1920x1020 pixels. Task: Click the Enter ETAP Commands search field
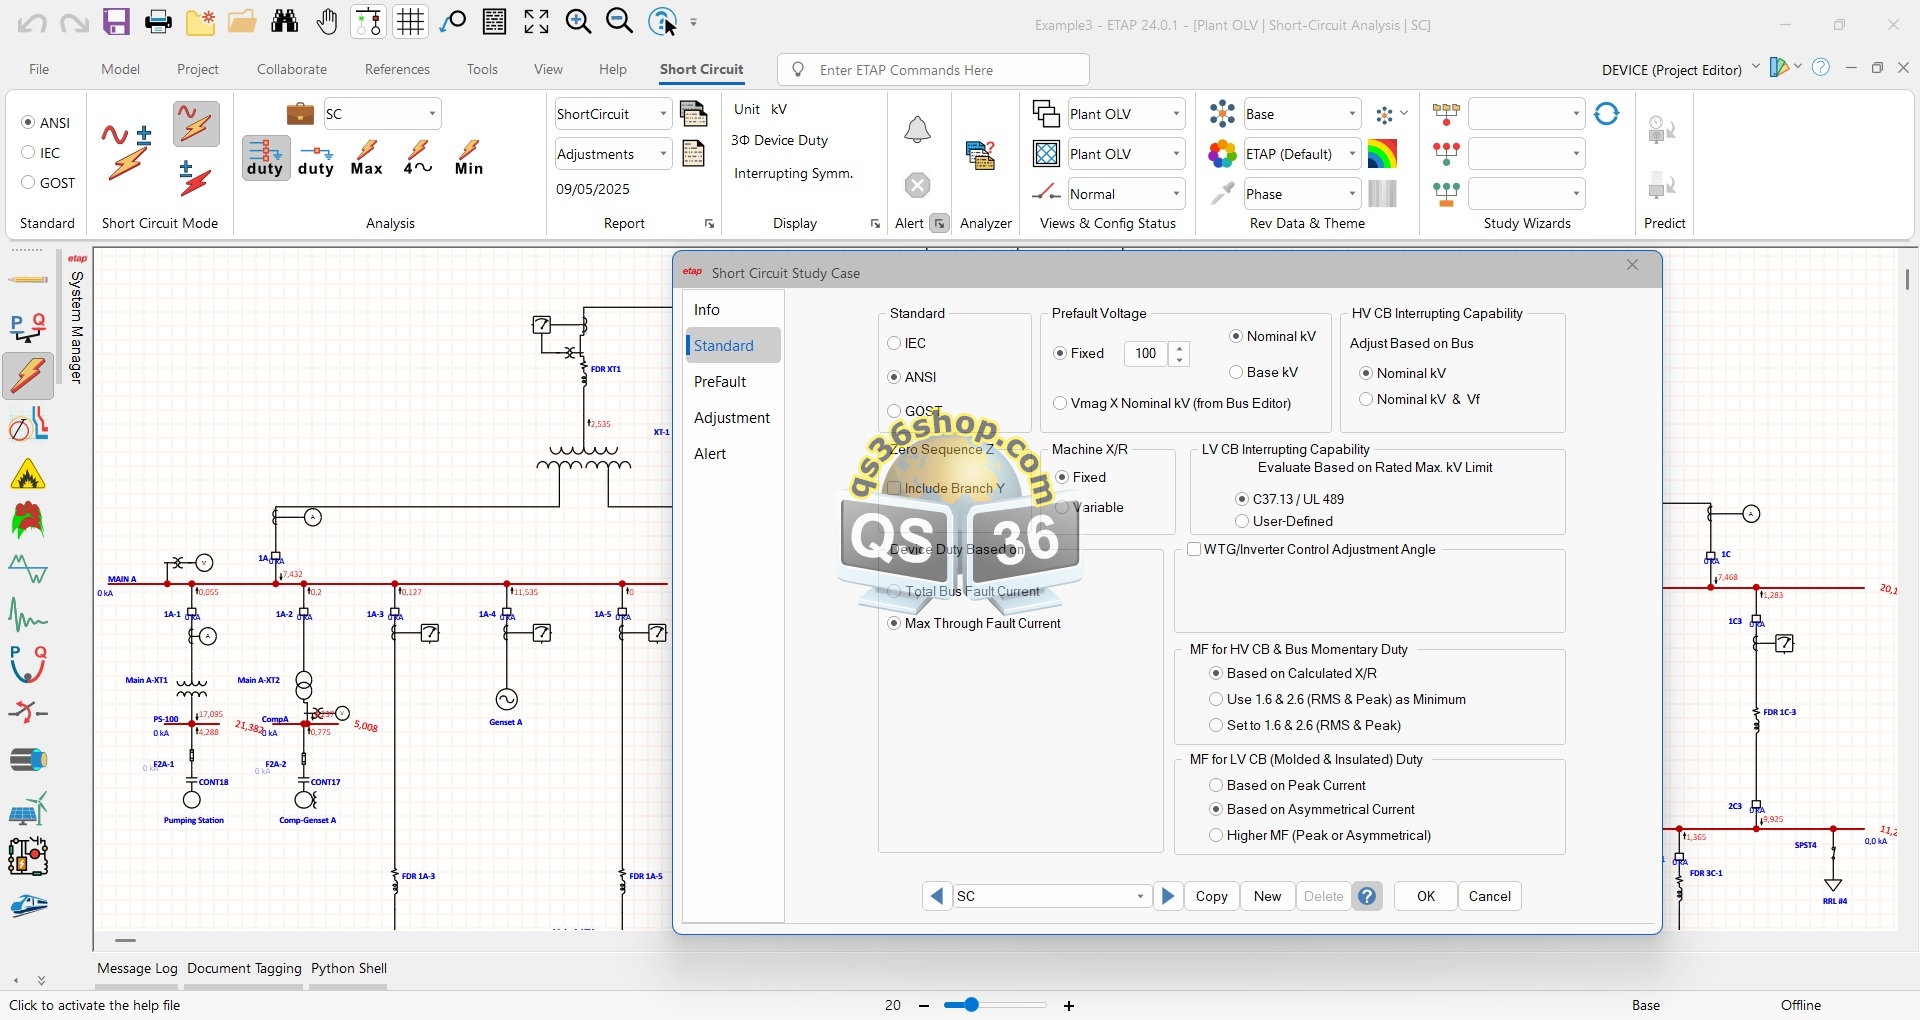(x=934, y=70)
